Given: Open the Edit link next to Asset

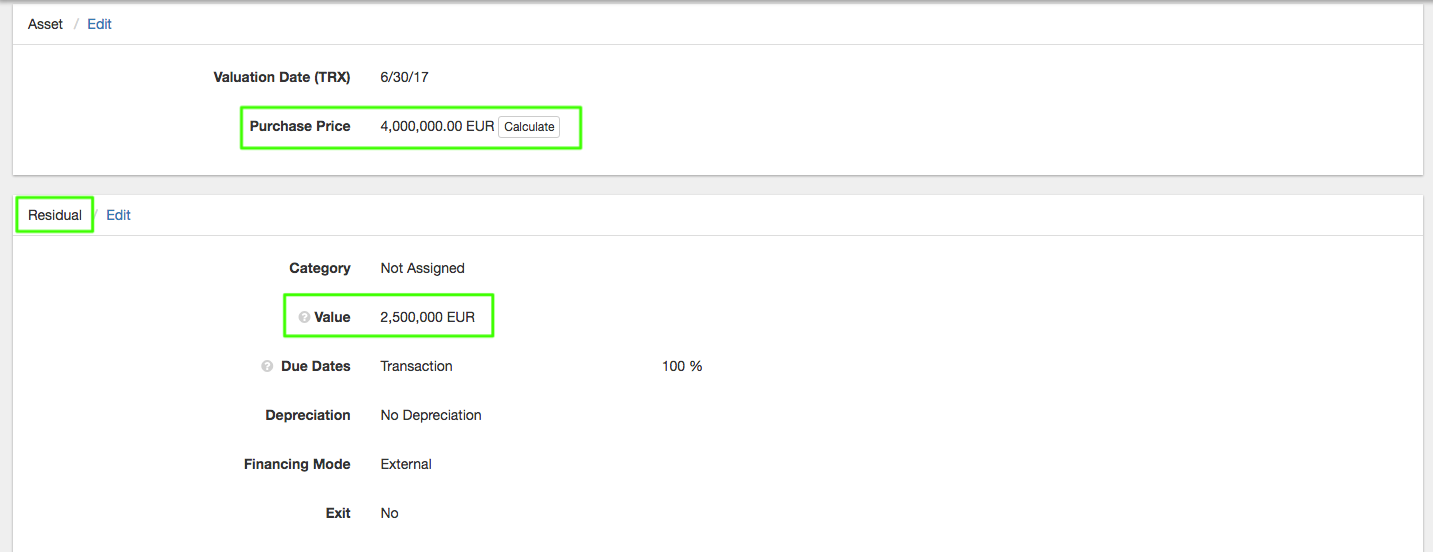Looking at the screenshot, I should pos(99,24).
